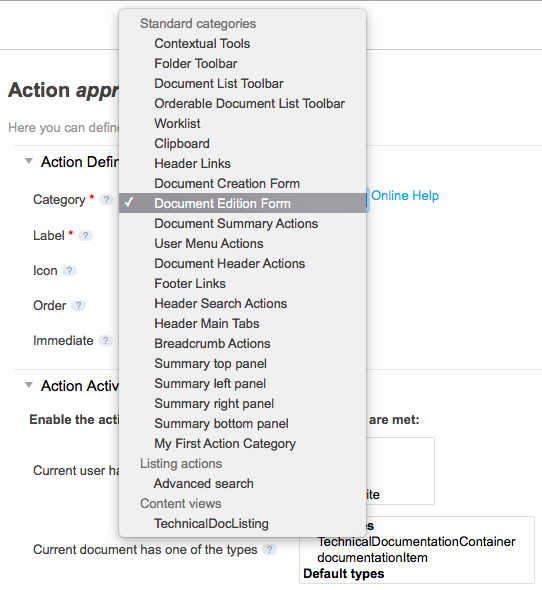This screenshot has height=590, width=542.
Task: Open the Label field help icon
Action: pos(85,236)
